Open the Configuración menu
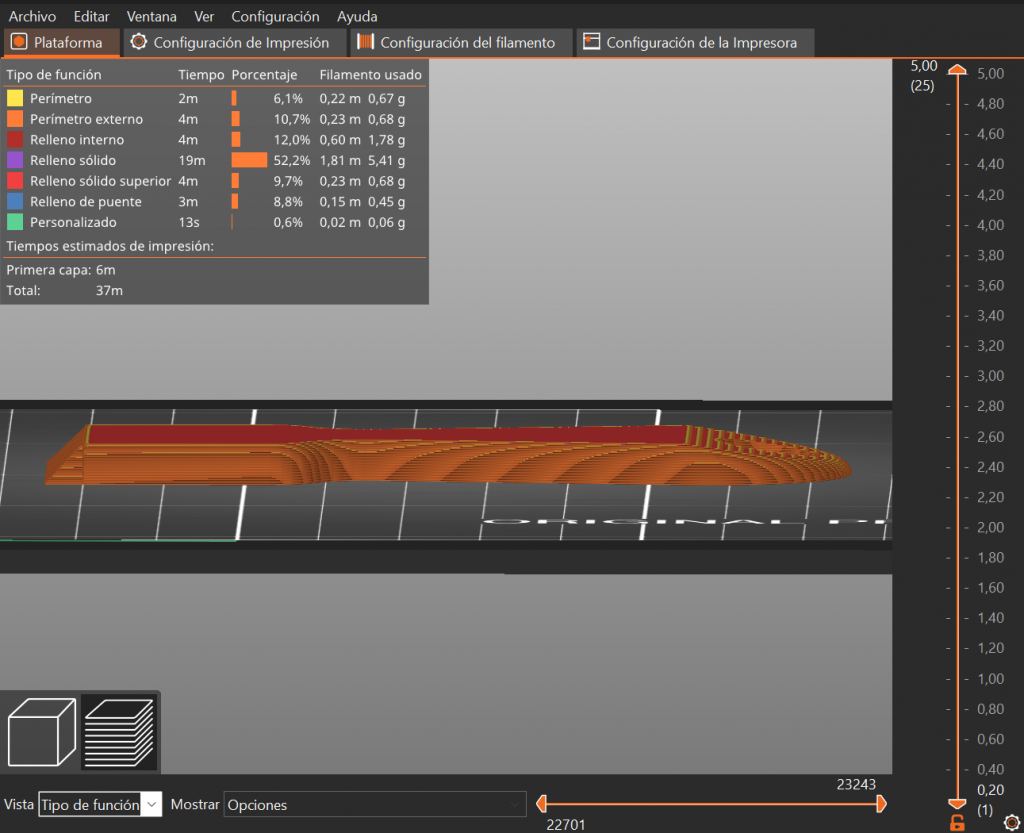This screenshot has width=1024, height=833. (x=275, y=16)
